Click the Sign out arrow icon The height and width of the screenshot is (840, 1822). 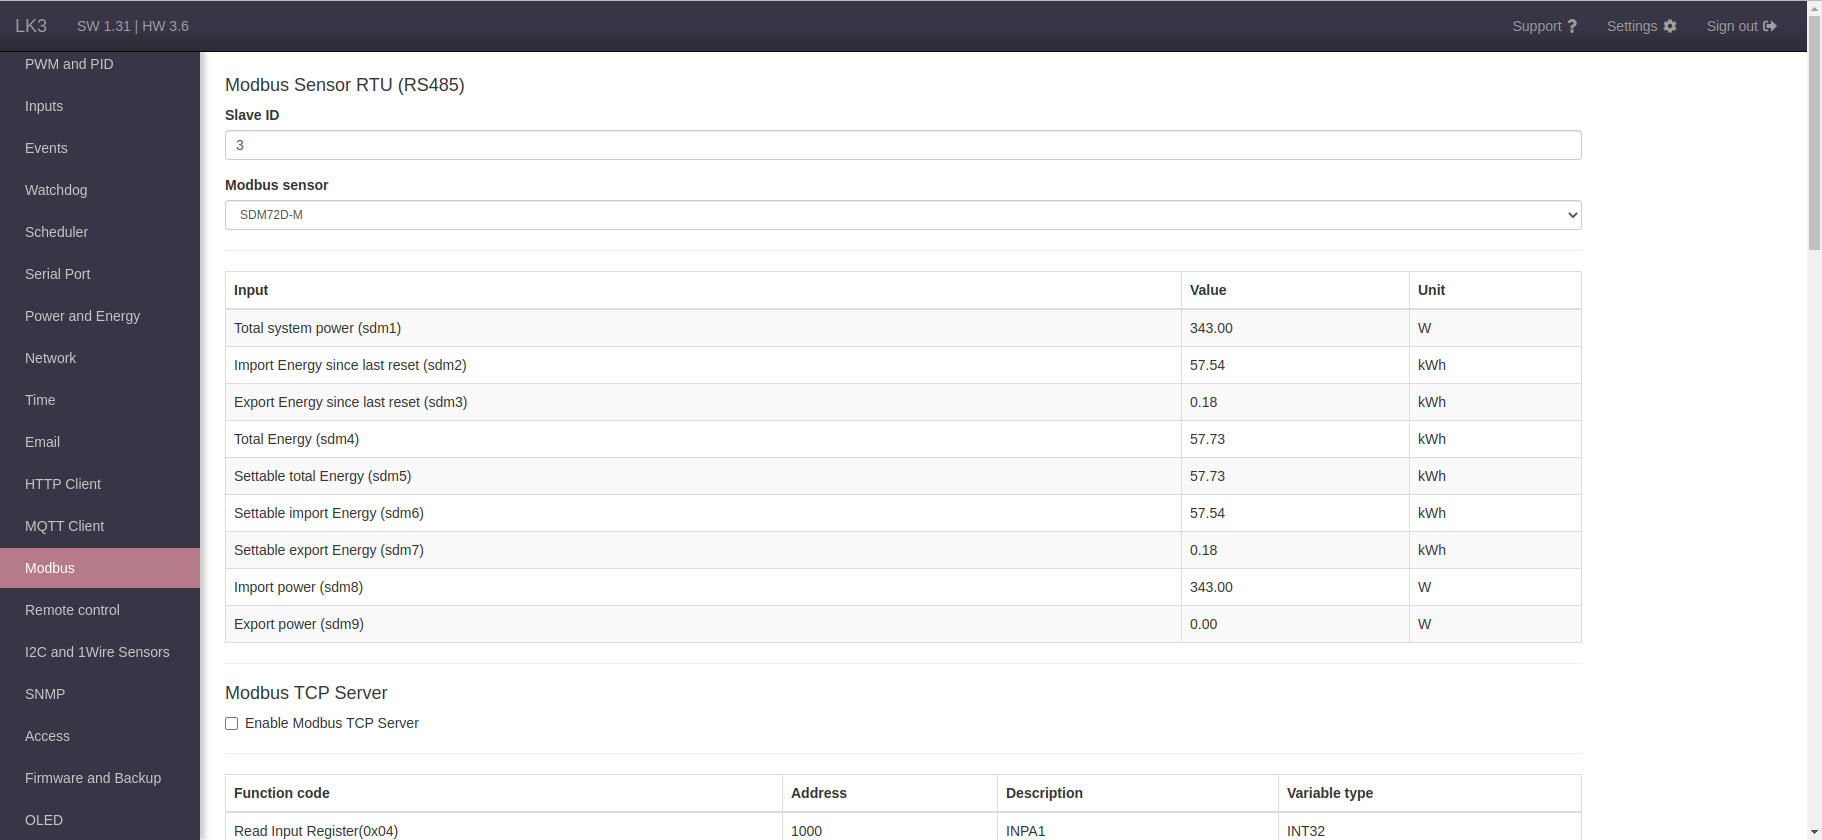tap(1770, 26)
